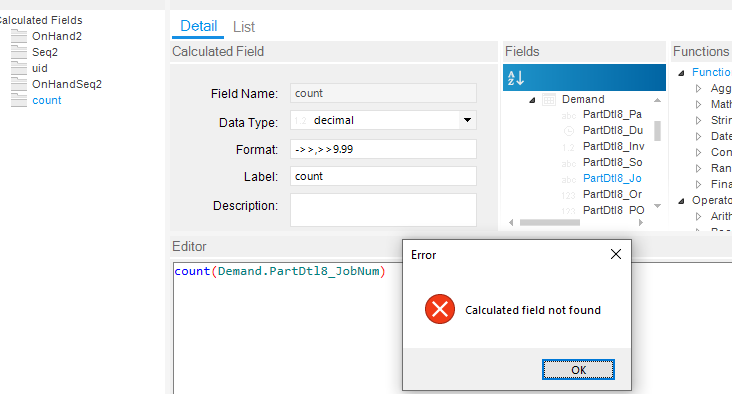
Task: Collapse the Operators node
Action: [681, 201]
